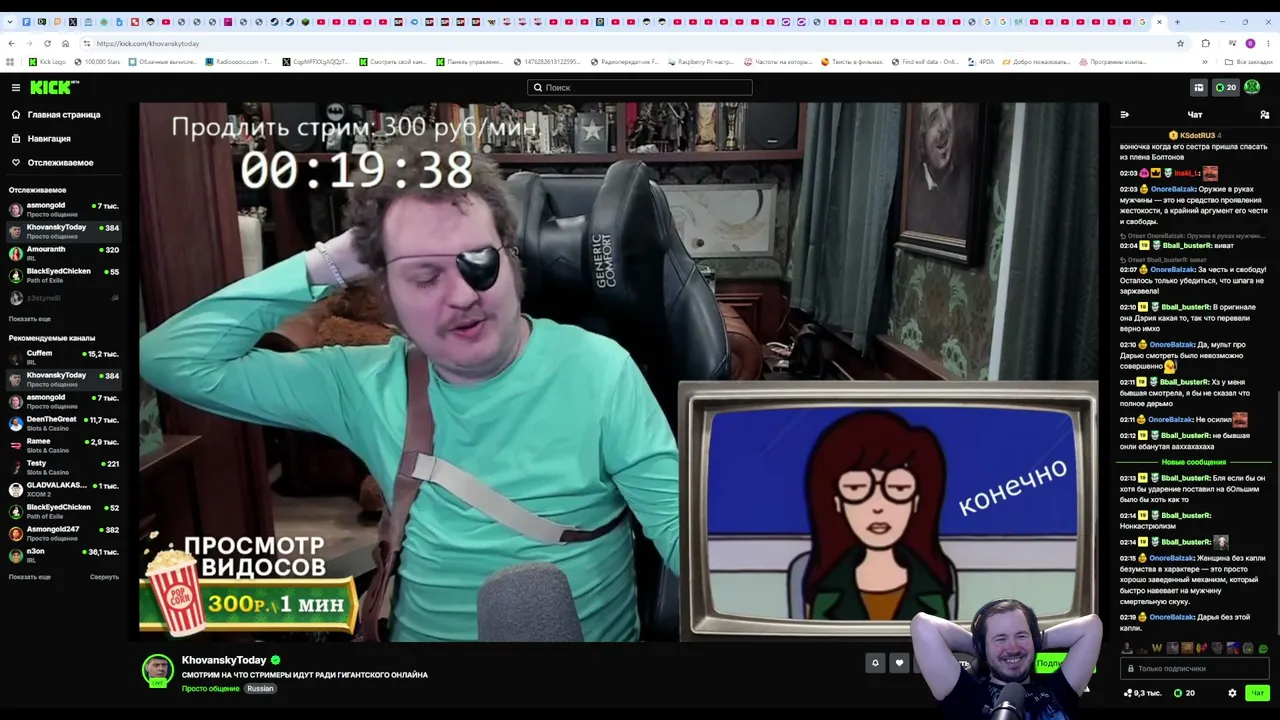Image resolution: width=1280 pixels, height=720 pixels.
Task: Open chat settings gear icon
Action: pyautogui.click(x=1232, y=693)
